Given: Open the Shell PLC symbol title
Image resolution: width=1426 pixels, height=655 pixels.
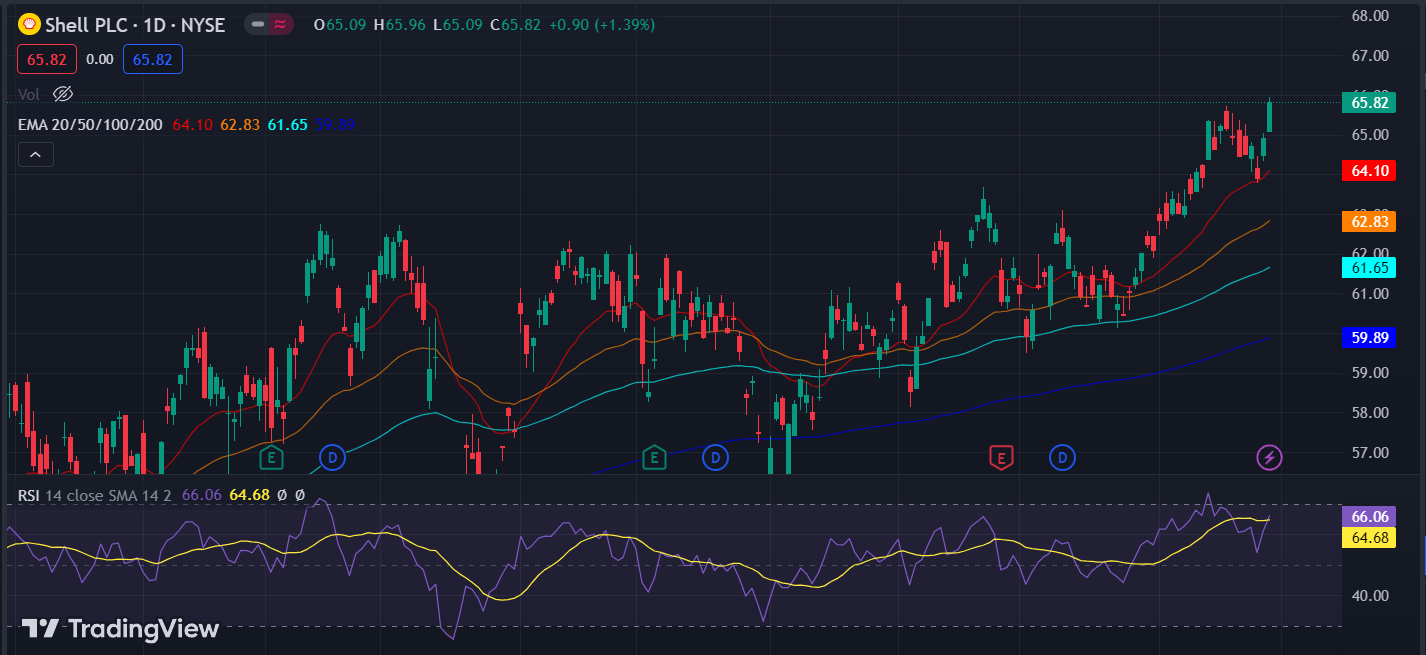Looking at the screenshot, I should pos(135,24).
